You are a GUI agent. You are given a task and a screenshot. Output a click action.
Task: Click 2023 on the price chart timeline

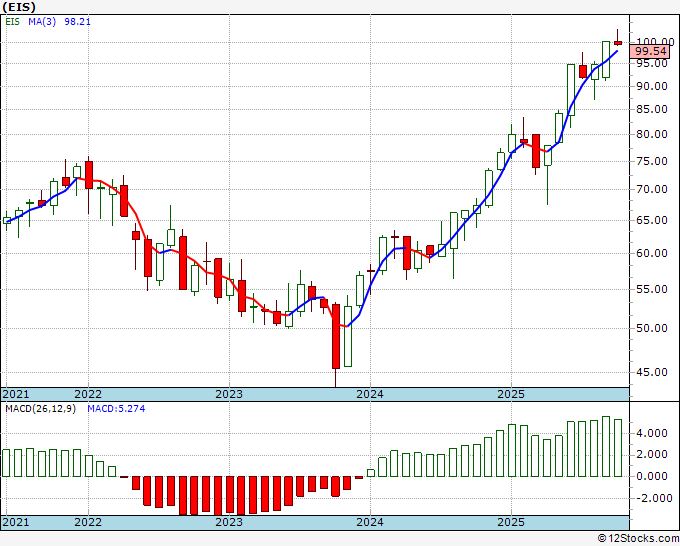tap(229, 394)
